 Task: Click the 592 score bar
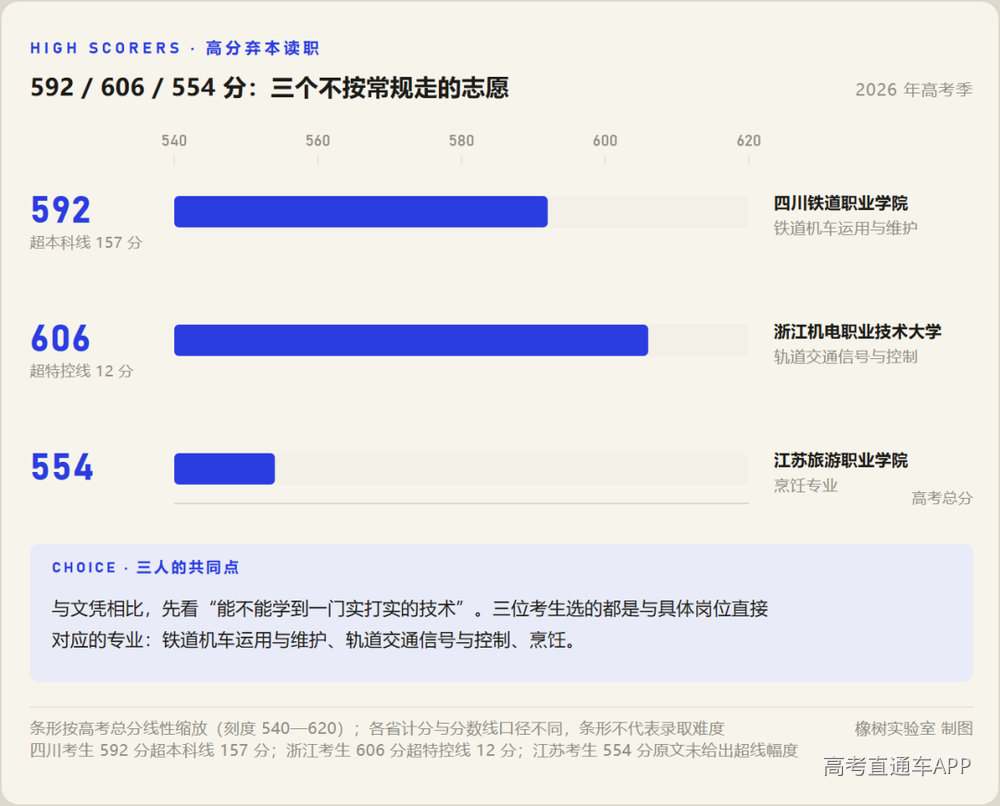coord(361,212)
